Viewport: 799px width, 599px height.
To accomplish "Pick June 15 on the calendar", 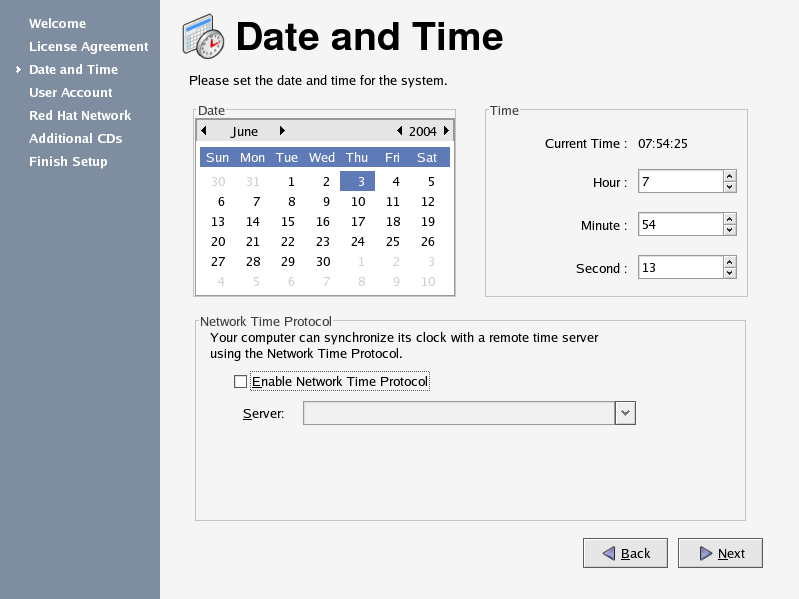I will (288, 222).
